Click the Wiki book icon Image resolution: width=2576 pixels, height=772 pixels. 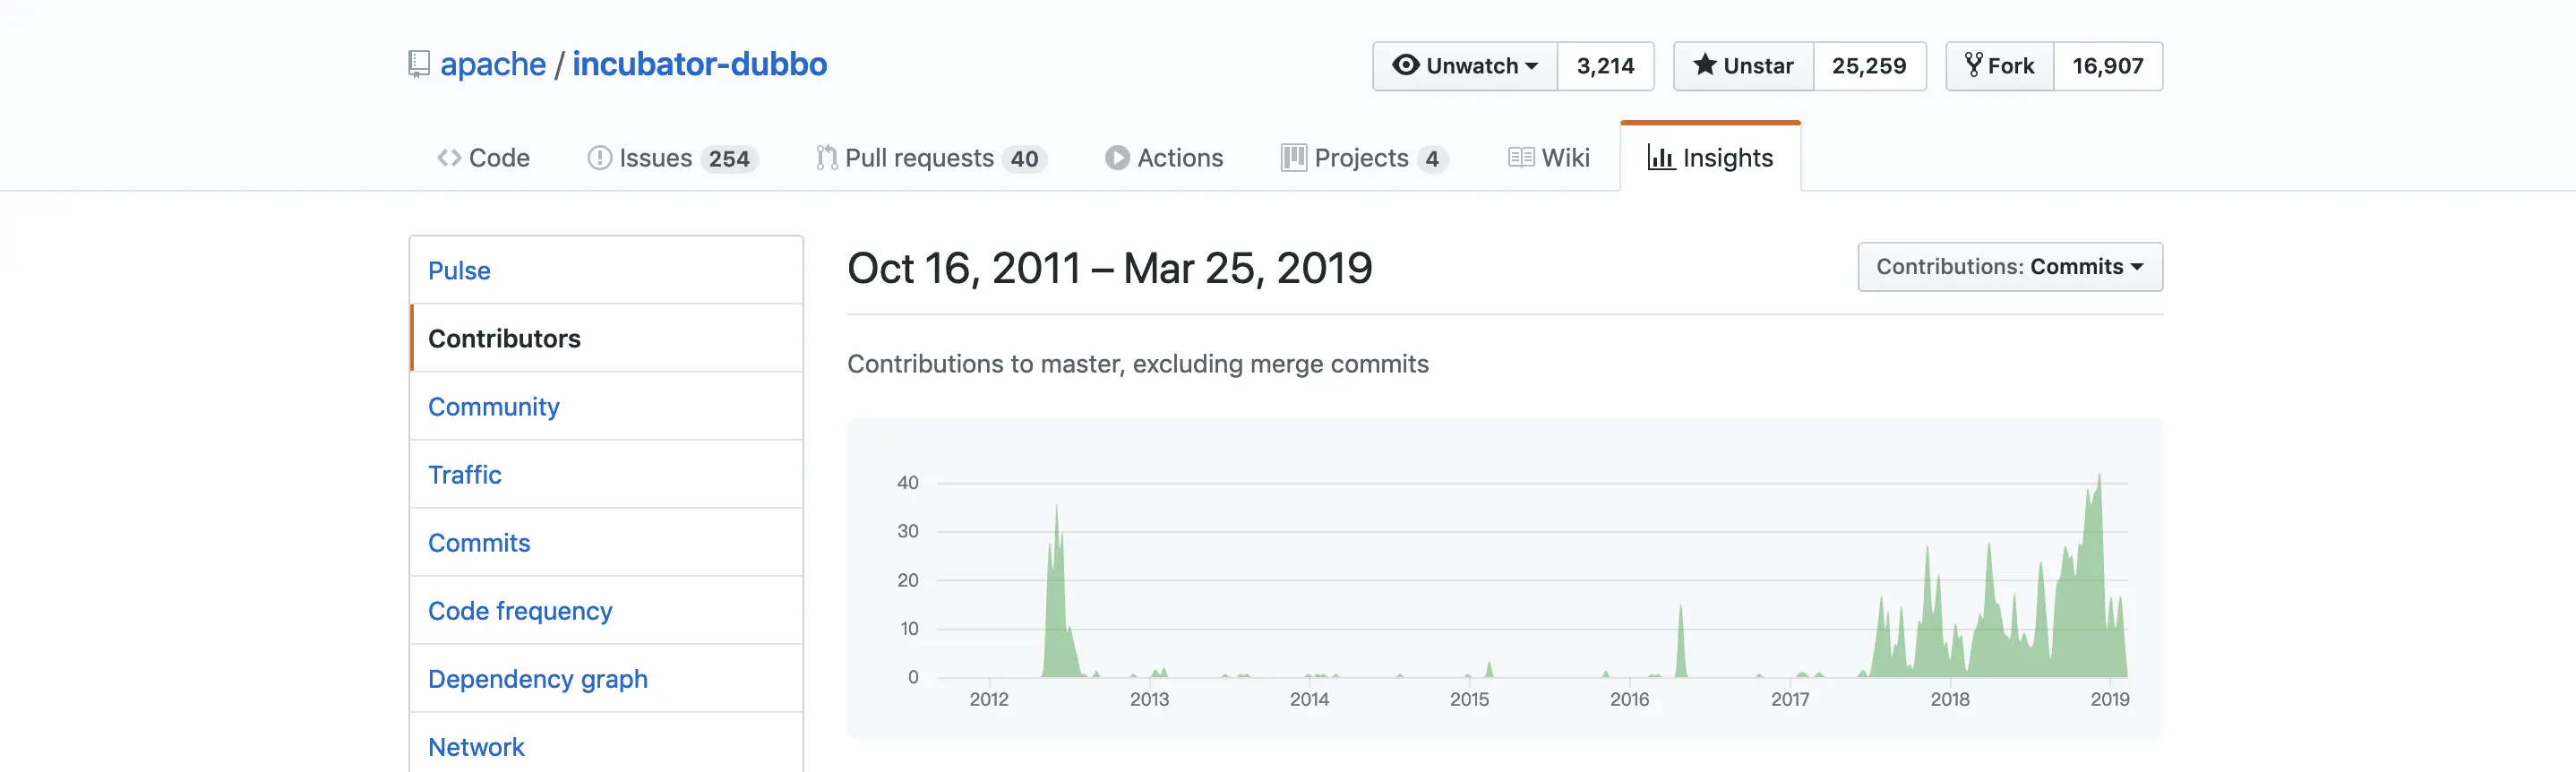click(1521, 158)
